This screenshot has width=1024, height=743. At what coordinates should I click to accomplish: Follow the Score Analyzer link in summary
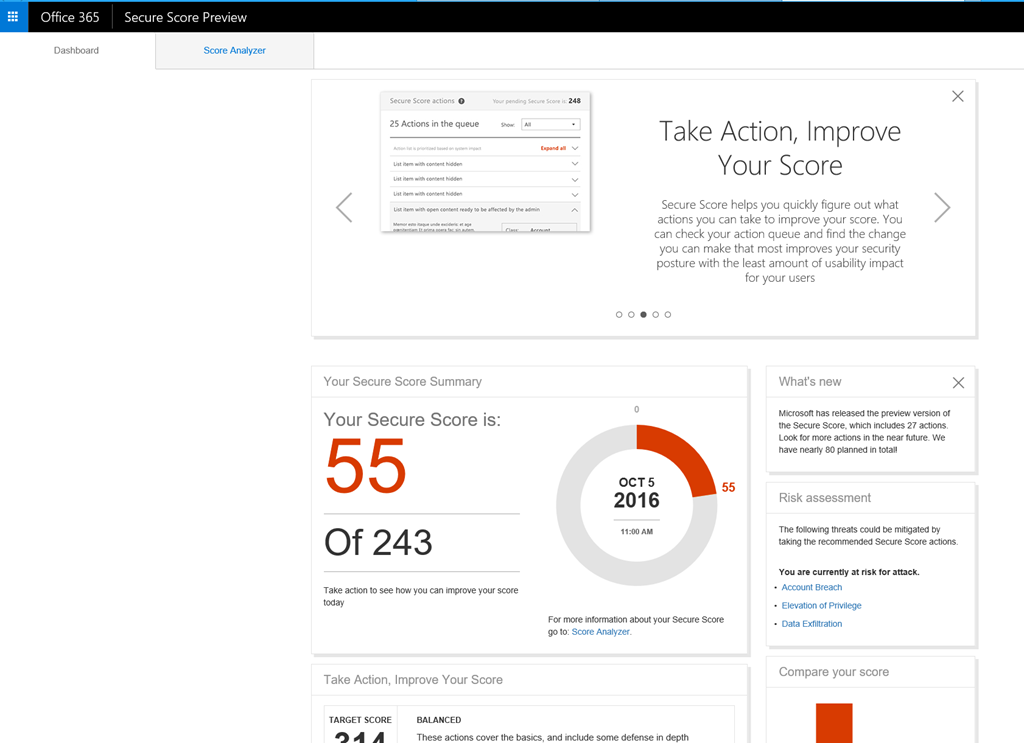point(600,632)
